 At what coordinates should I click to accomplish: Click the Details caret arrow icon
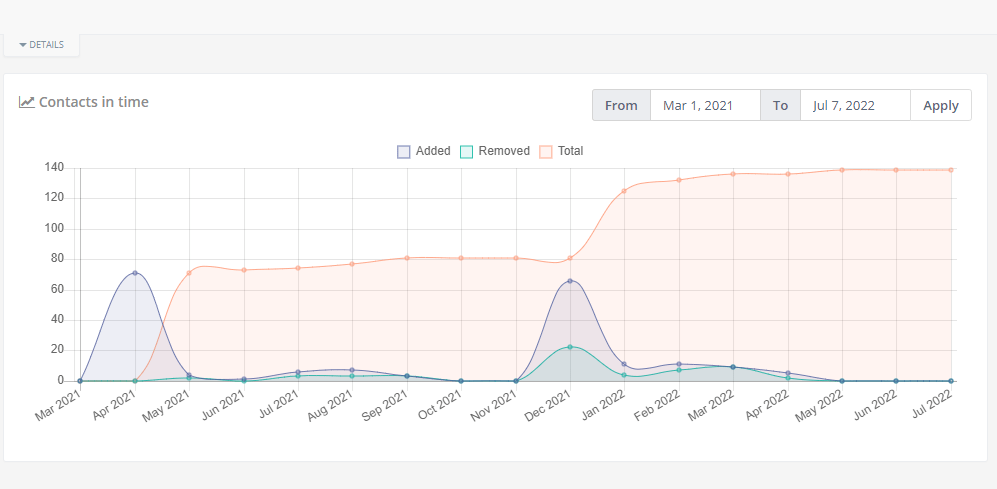click(23, 45)
